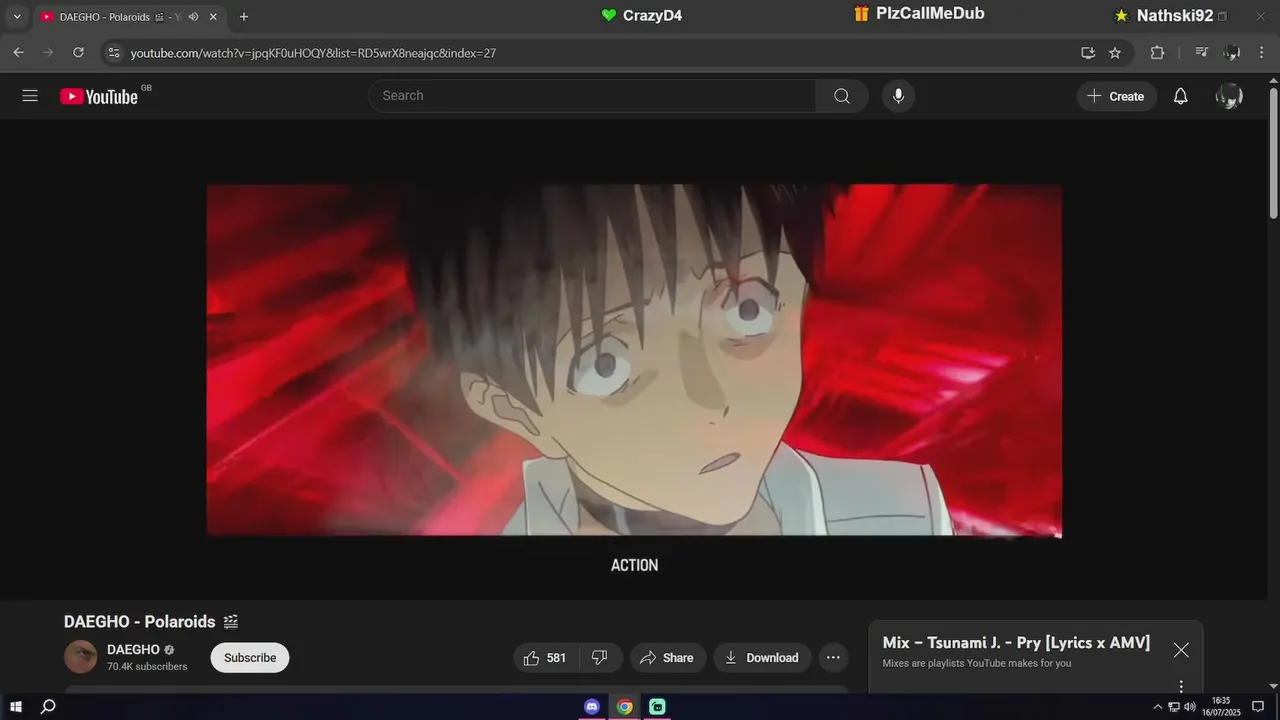Click the page scrollbar thumb
1280x720 pixels.
1273,152
